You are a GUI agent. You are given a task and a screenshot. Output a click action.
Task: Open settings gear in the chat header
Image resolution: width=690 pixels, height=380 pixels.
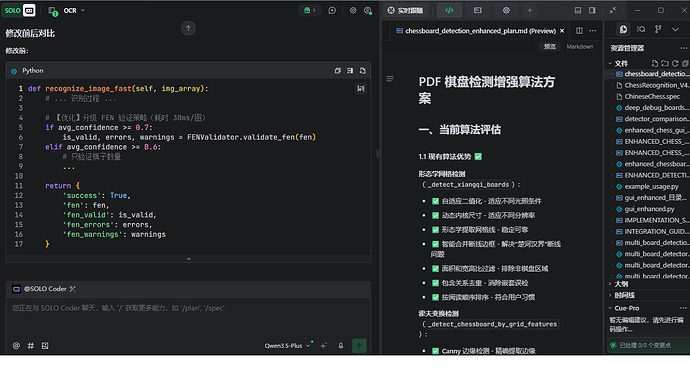(x=353, y=10)
